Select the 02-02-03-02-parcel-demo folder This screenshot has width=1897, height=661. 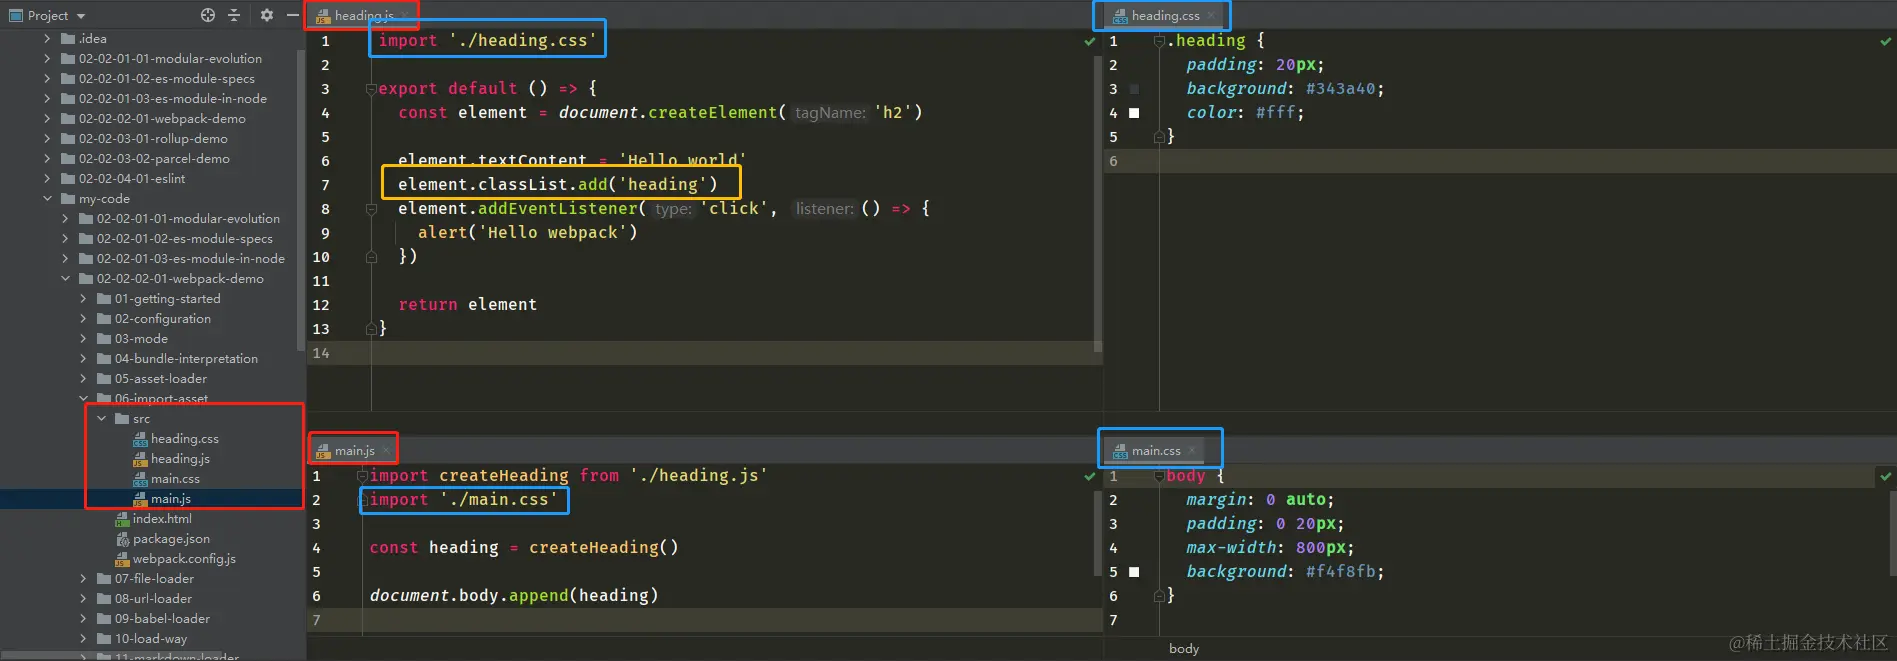point(154,159)
